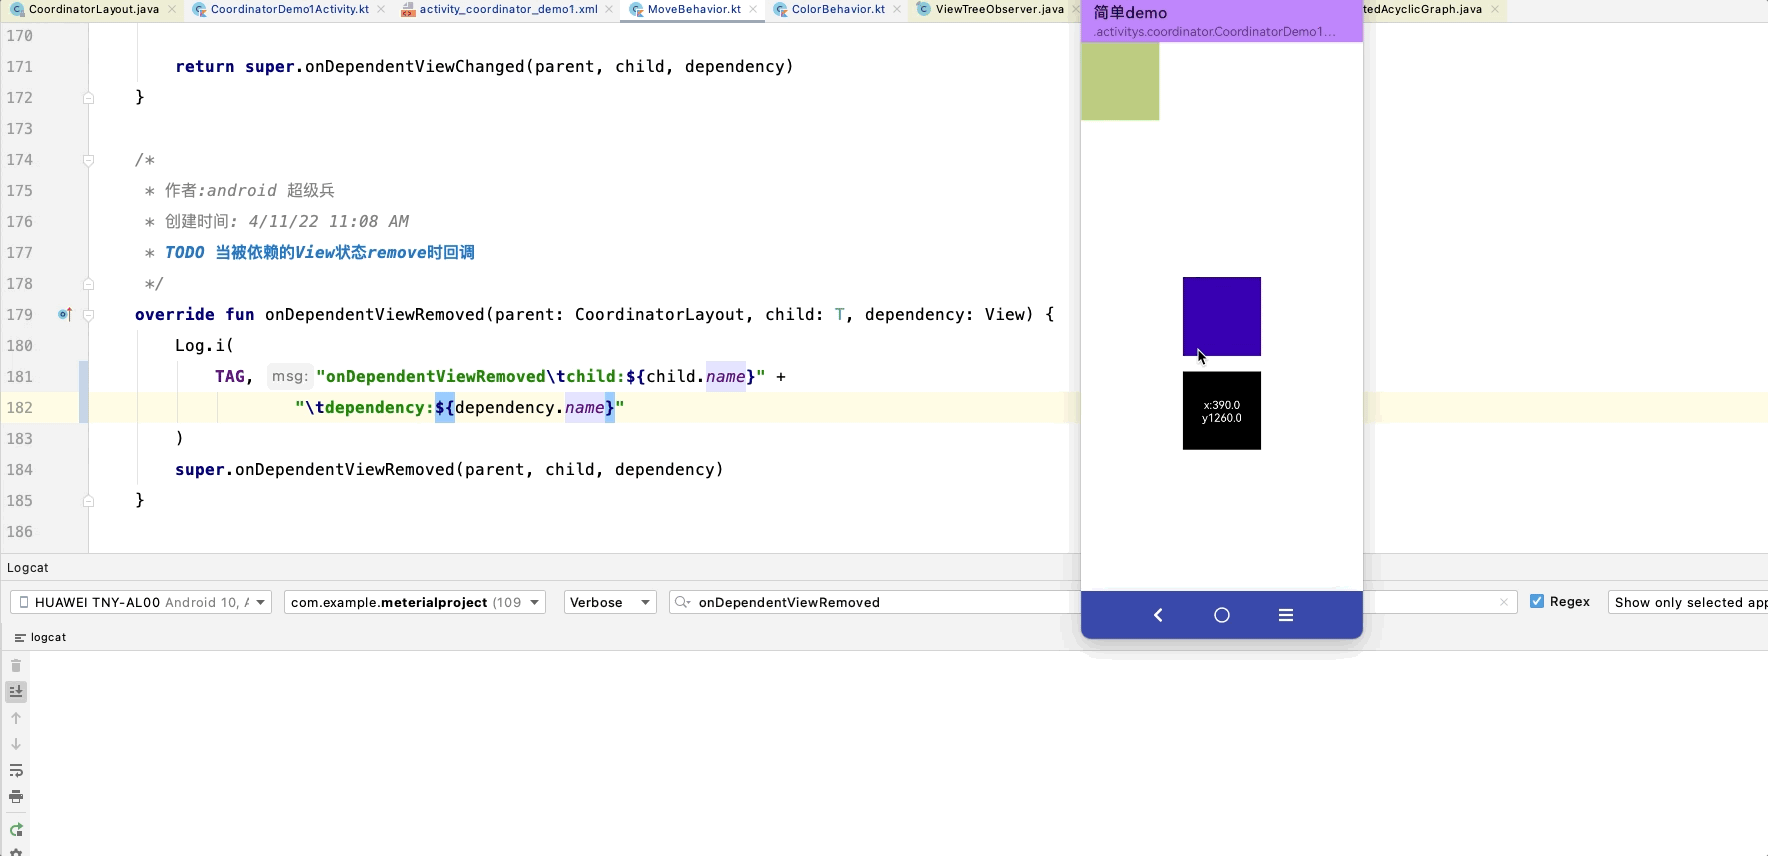Click the olive green square in phone preview

click(1120, 81)
